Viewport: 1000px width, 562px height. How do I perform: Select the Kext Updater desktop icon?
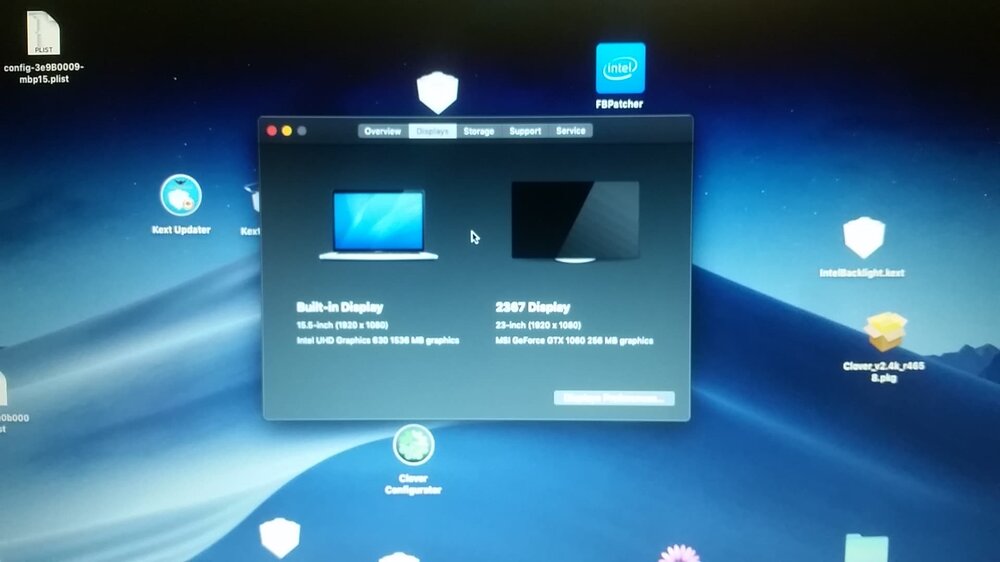click(x=181, y=196)
